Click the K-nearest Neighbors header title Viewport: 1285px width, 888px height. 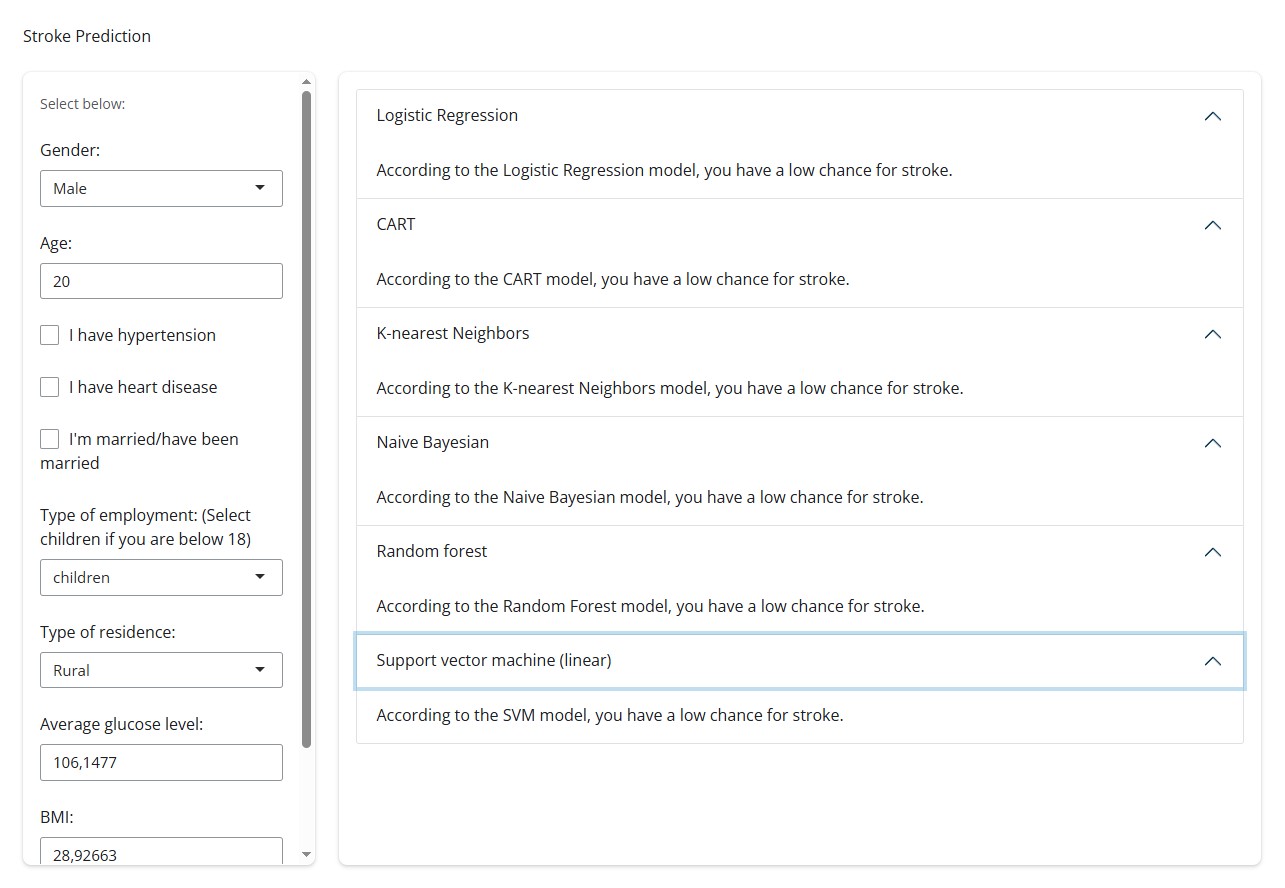coord(453,334)
